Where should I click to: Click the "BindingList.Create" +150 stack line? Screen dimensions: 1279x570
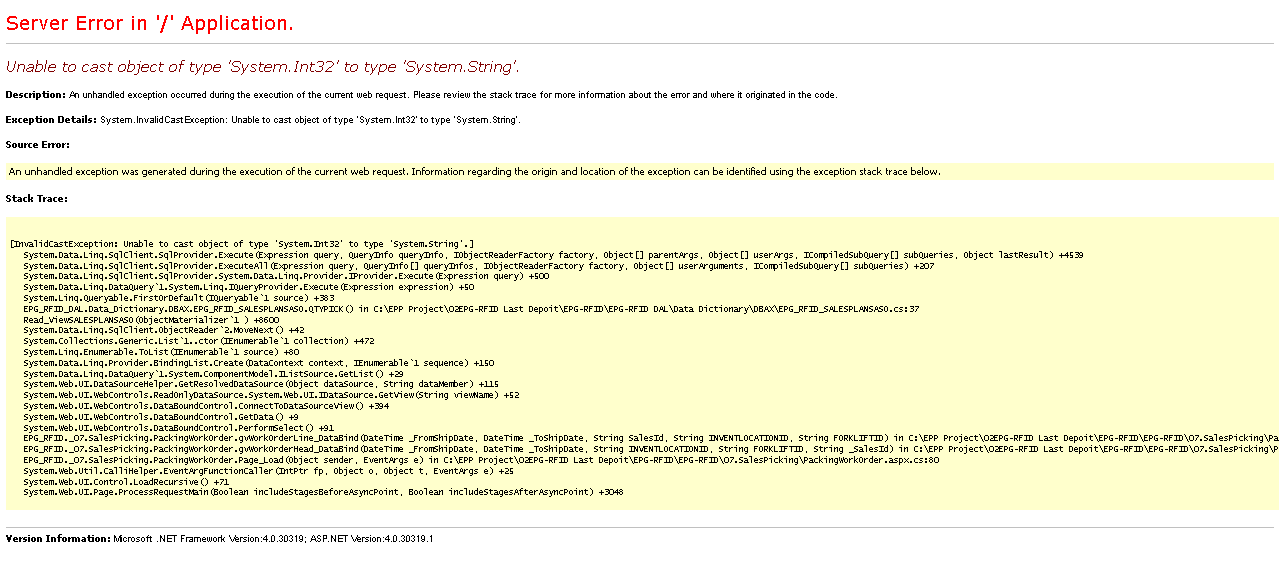[x=259, y=363]
